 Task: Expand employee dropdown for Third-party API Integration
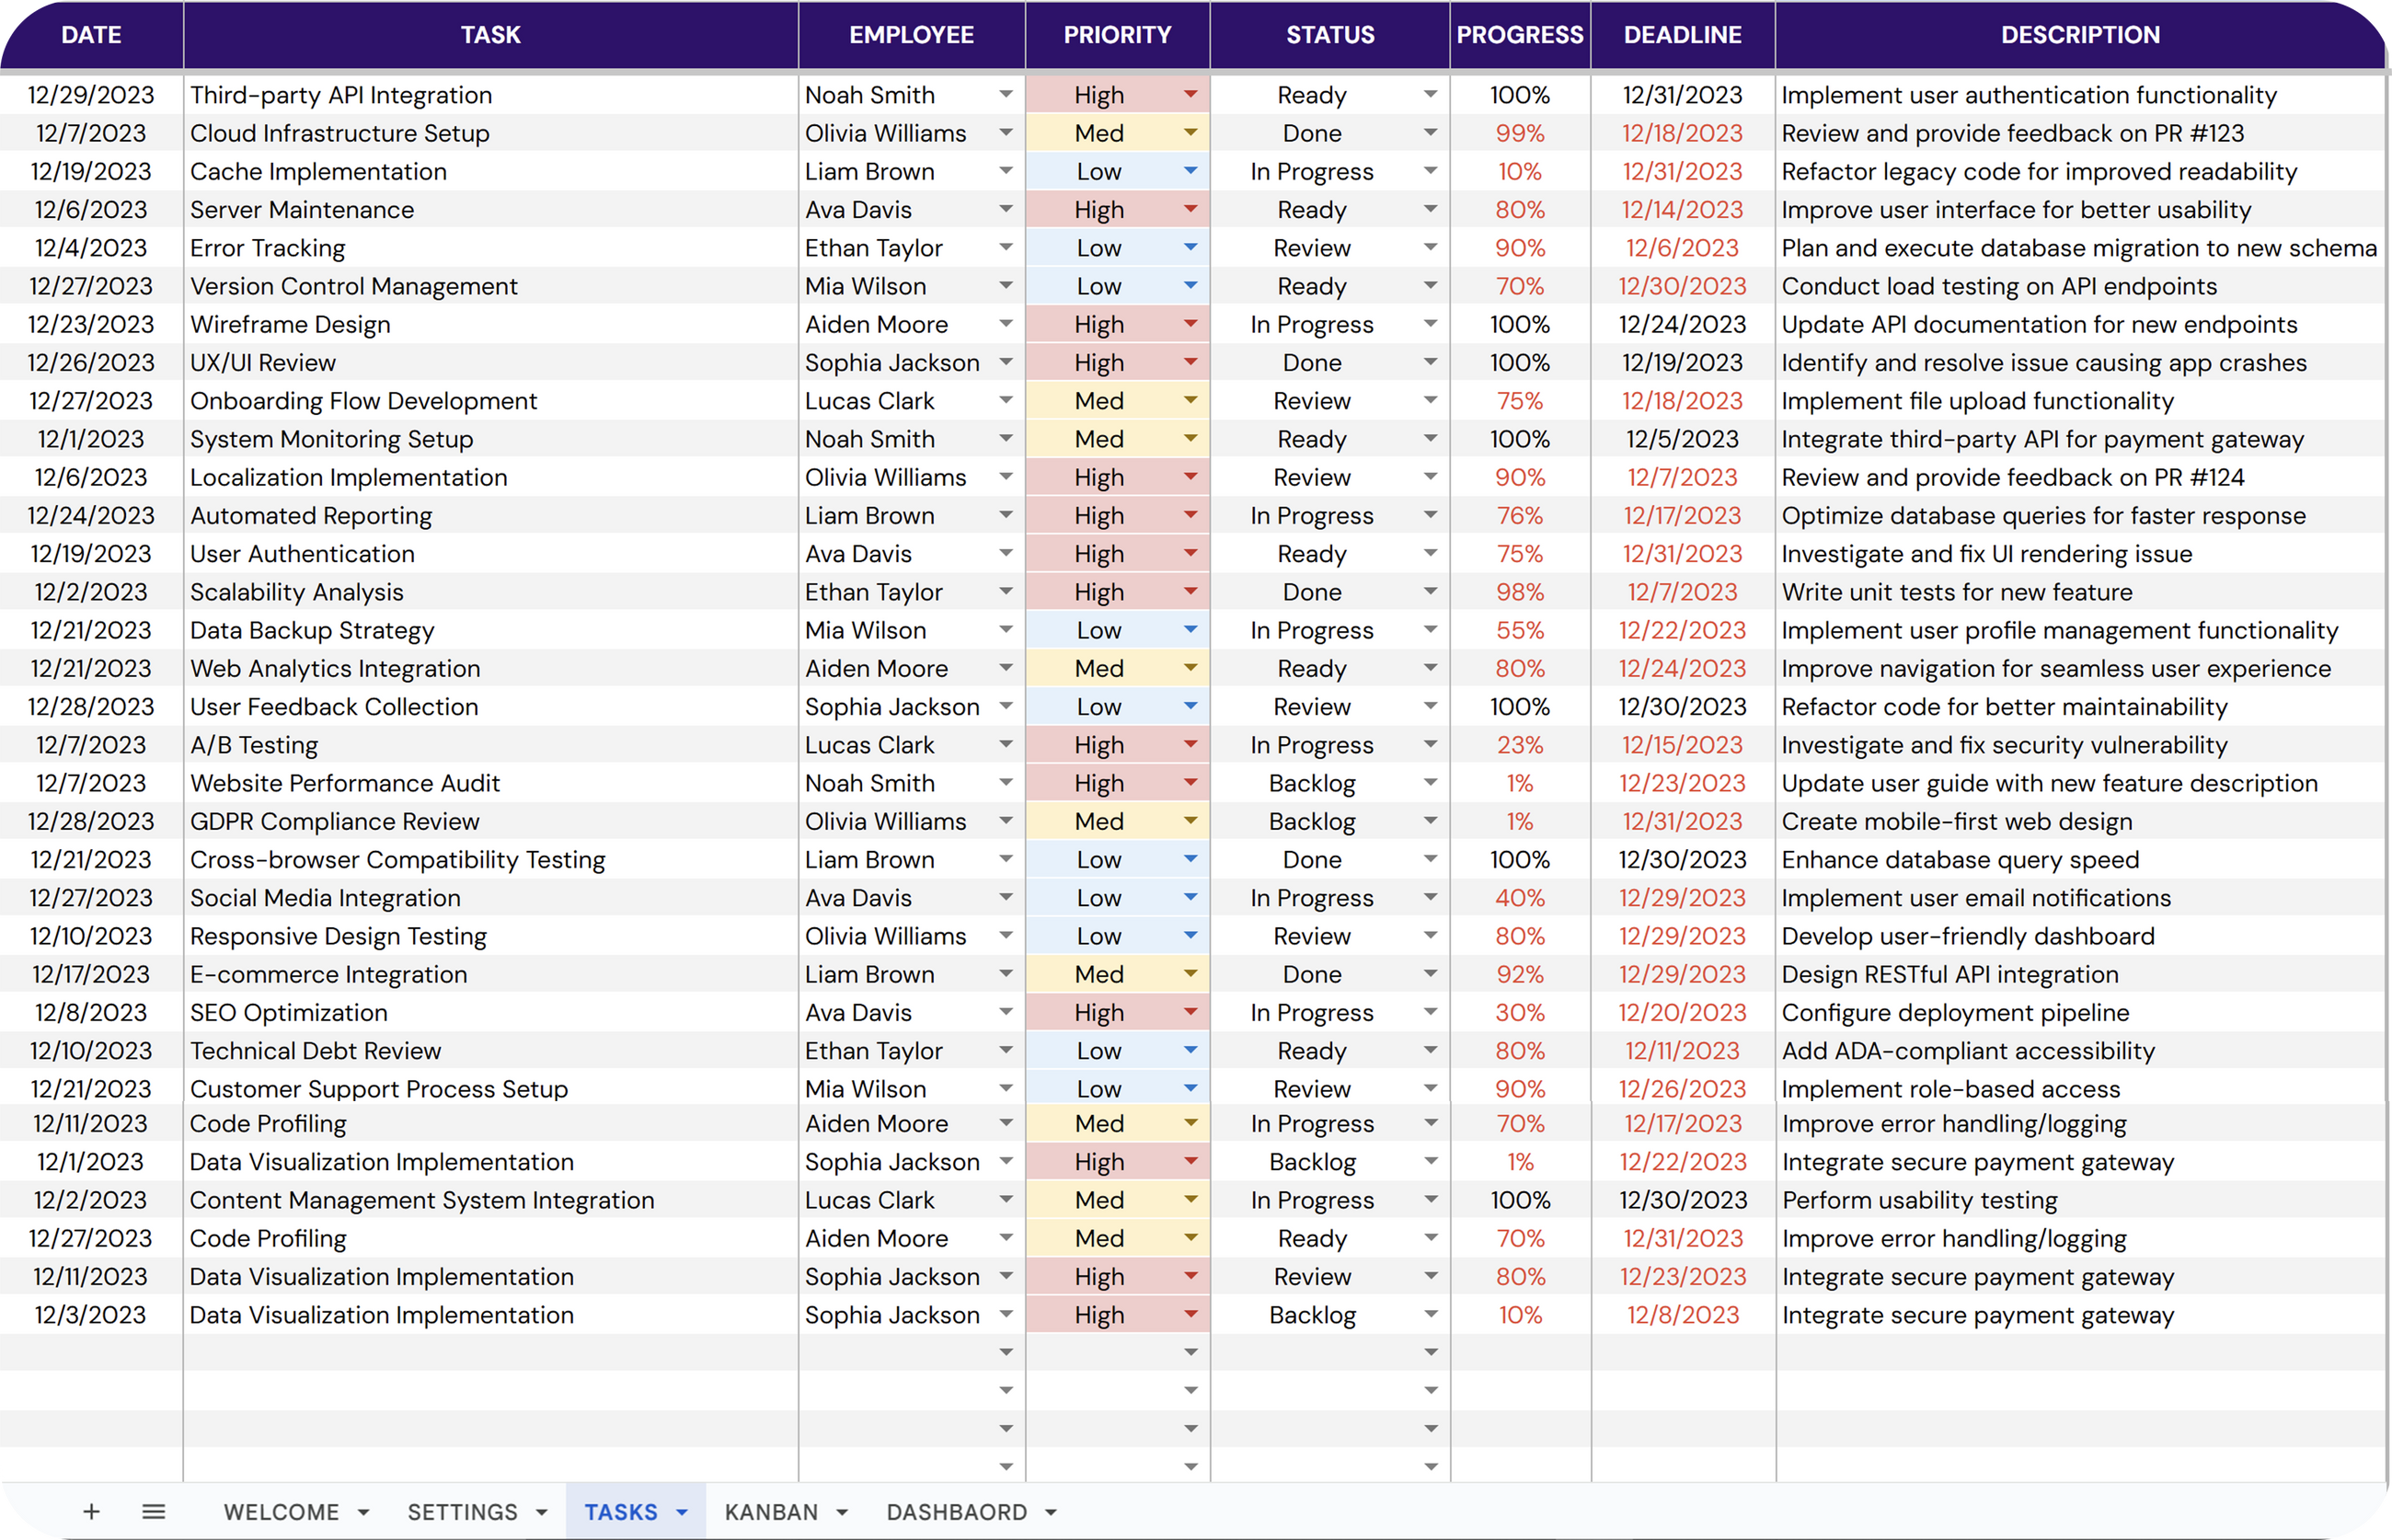1006,94
